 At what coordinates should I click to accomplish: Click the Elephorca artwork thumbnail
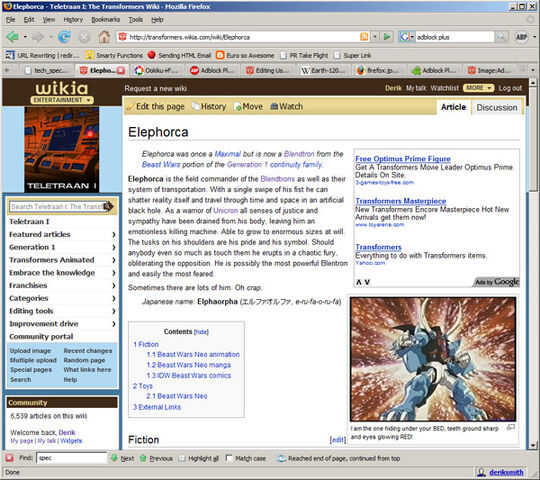(433, 359)
